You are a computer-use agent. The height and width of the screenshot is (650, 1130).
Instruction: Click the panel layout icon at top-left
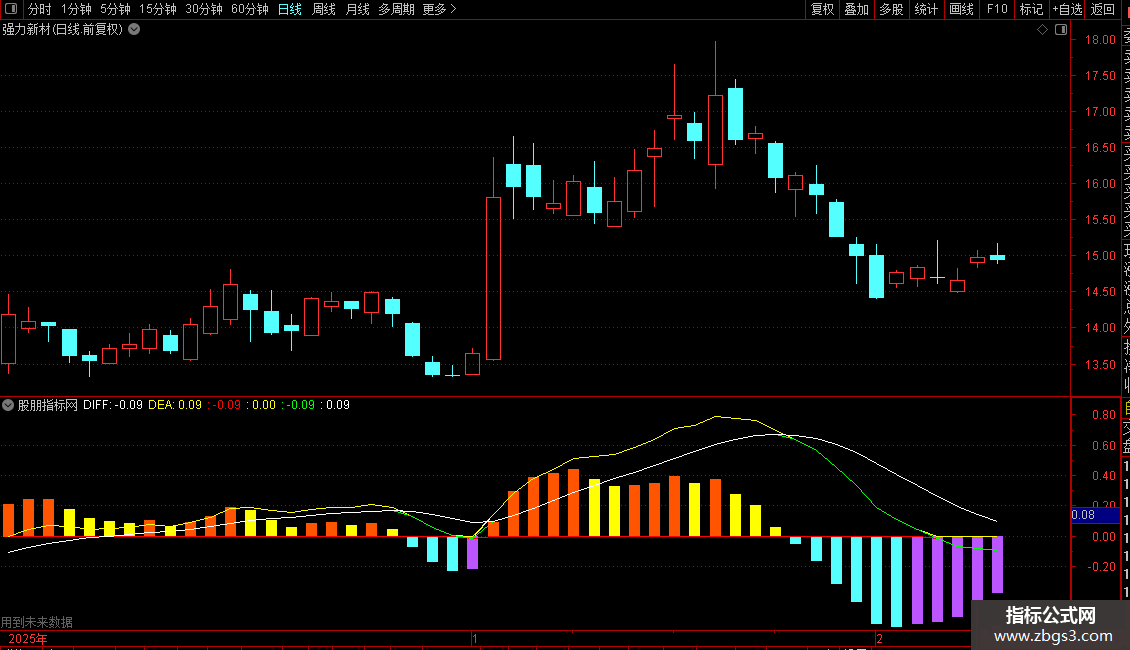click(x=11, y=9)
